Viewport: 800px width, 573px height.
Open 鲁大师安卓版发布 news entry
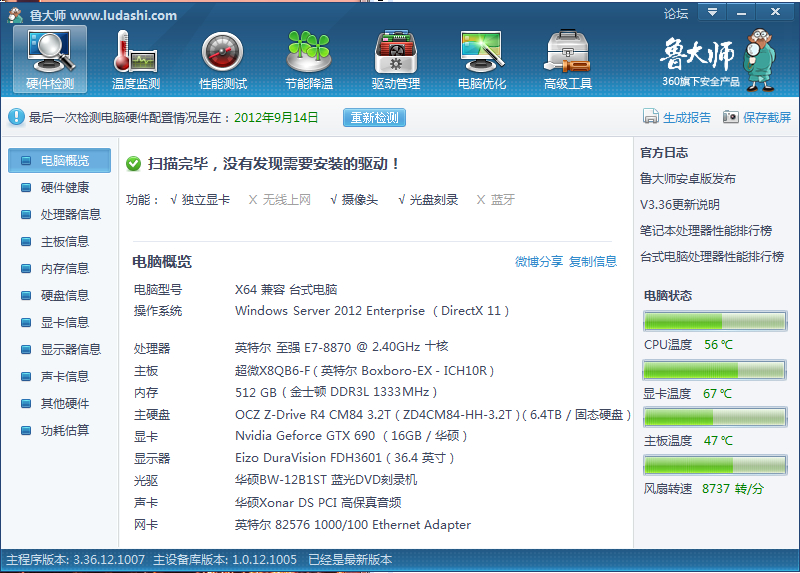(x=688, y=179)
